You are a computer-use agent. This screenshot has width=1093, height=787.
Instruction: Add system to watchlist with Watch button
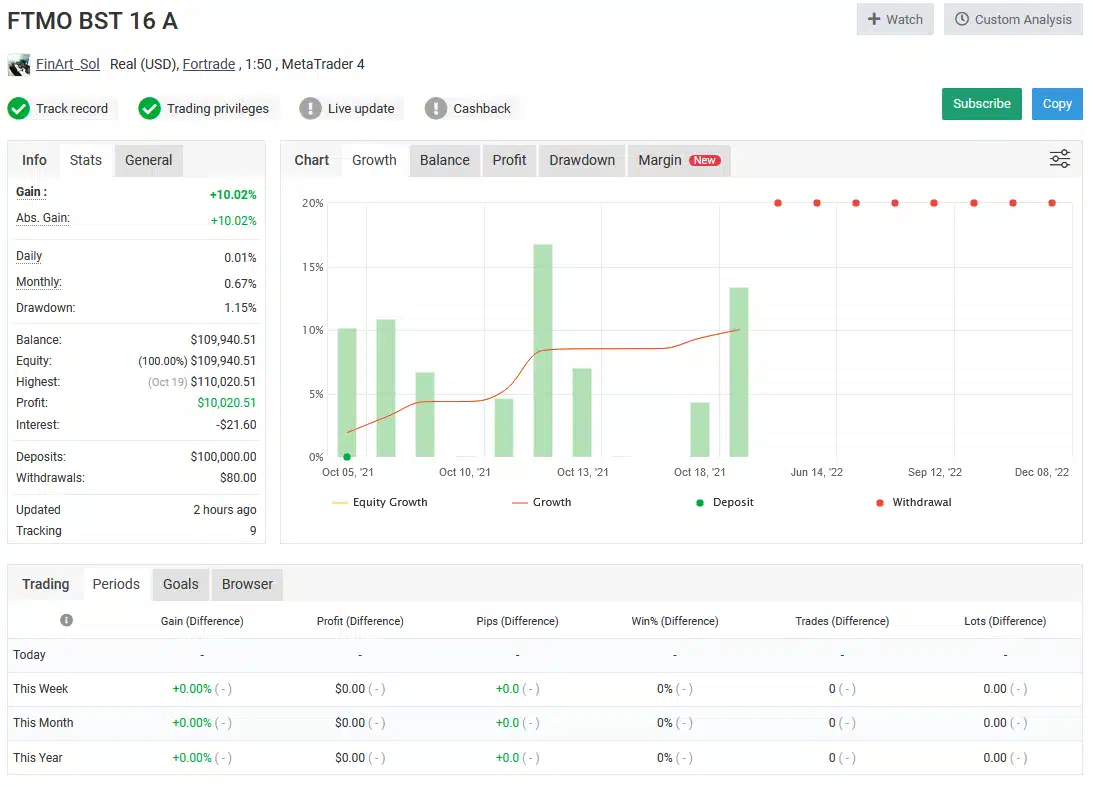[x=894, y=20]
